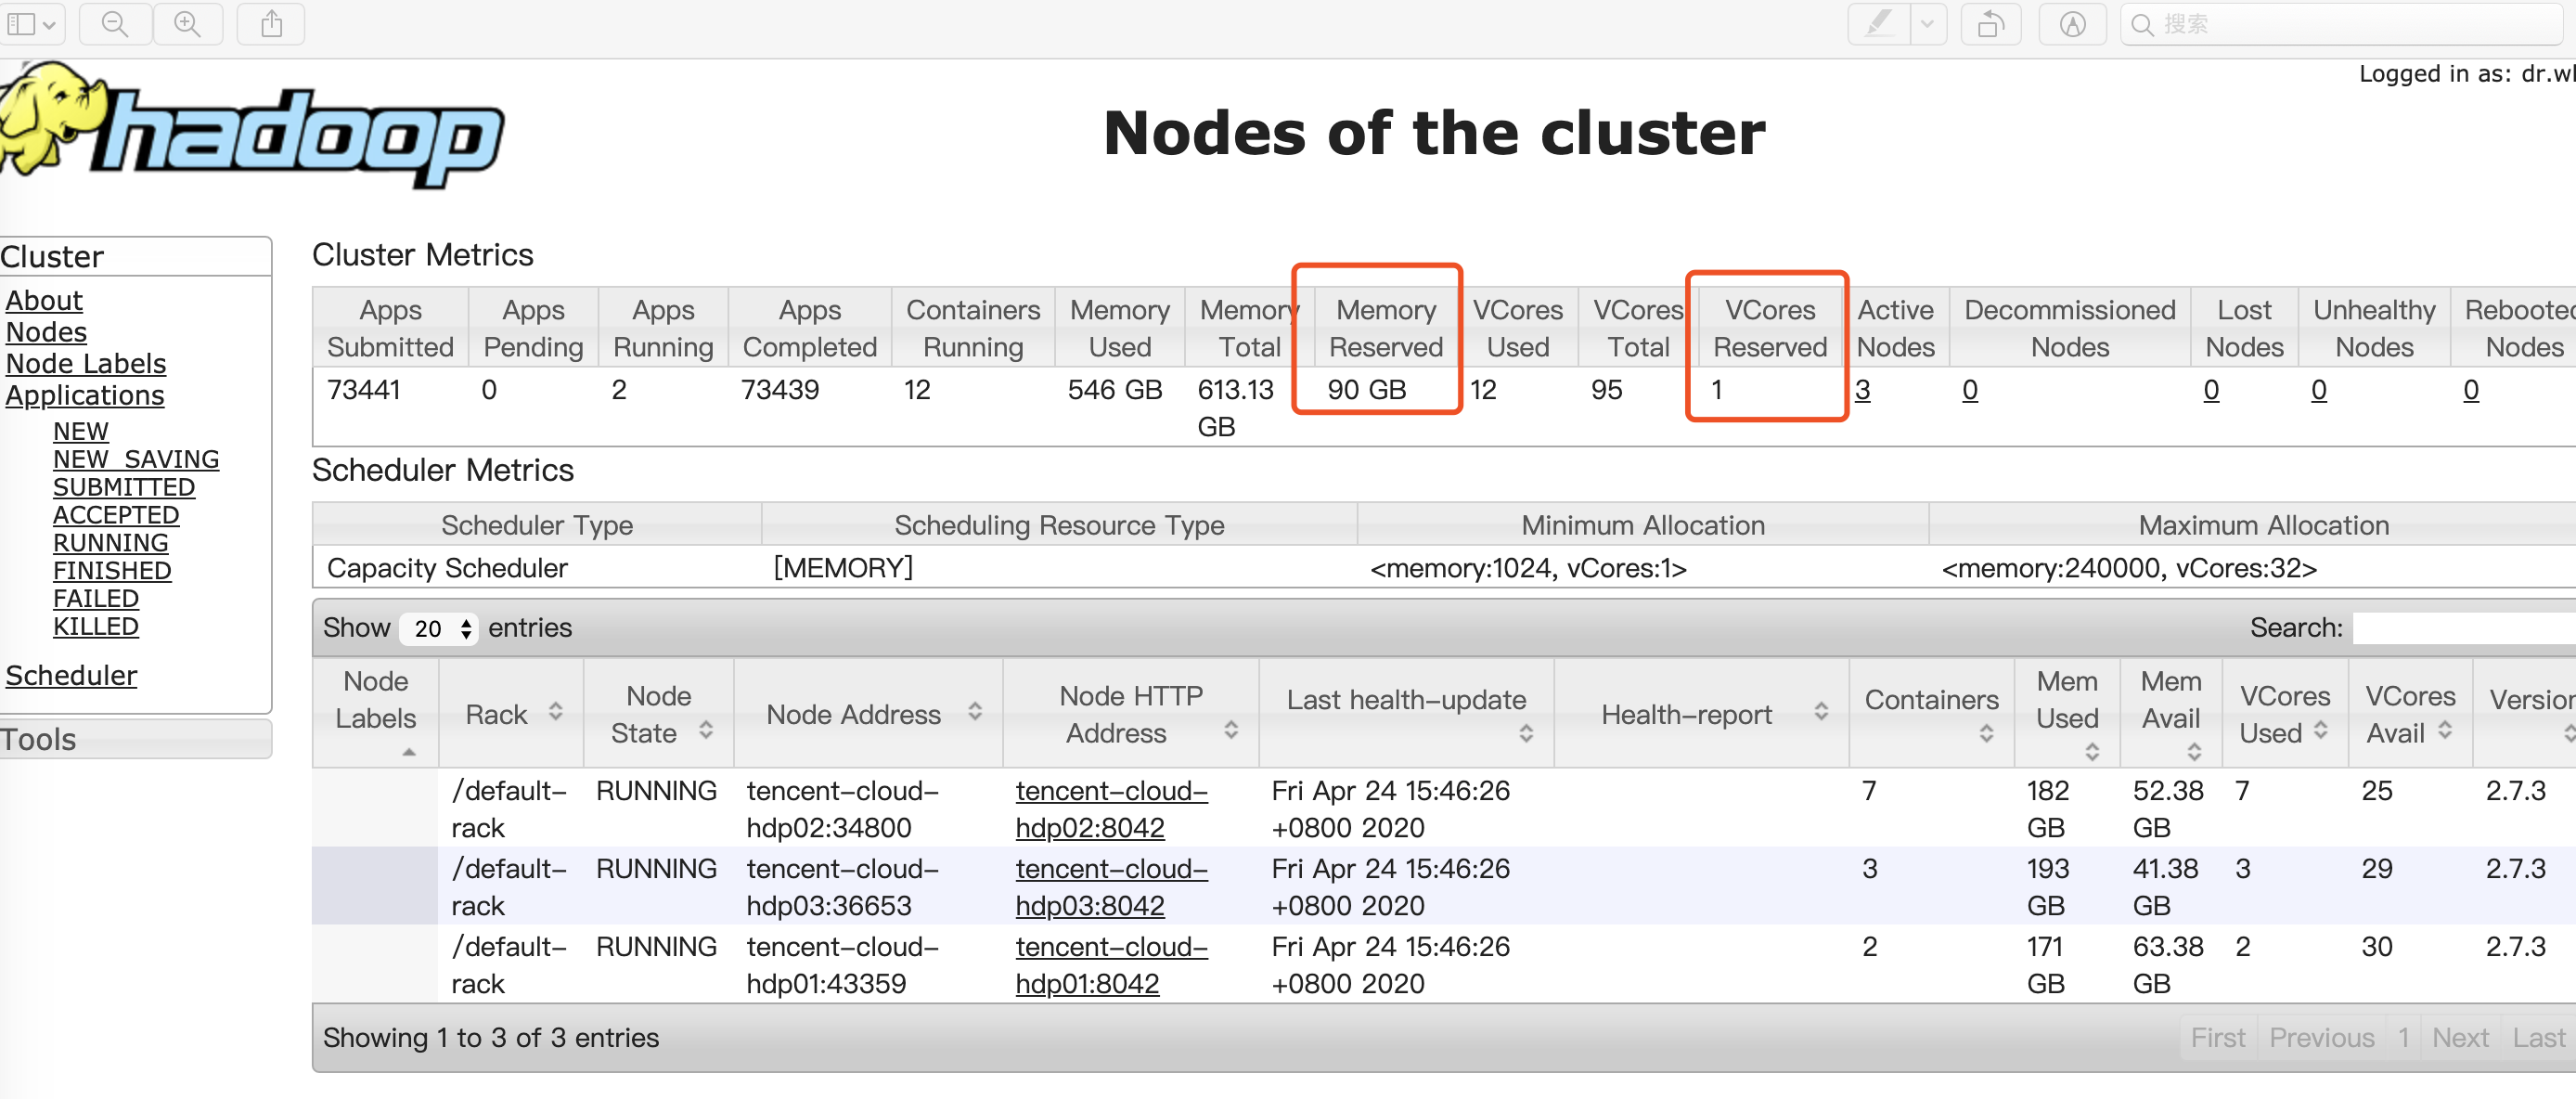The image size is (2576, 1099).
Task: Sort by Health-report column arrows
Action: click(1821, 712)
